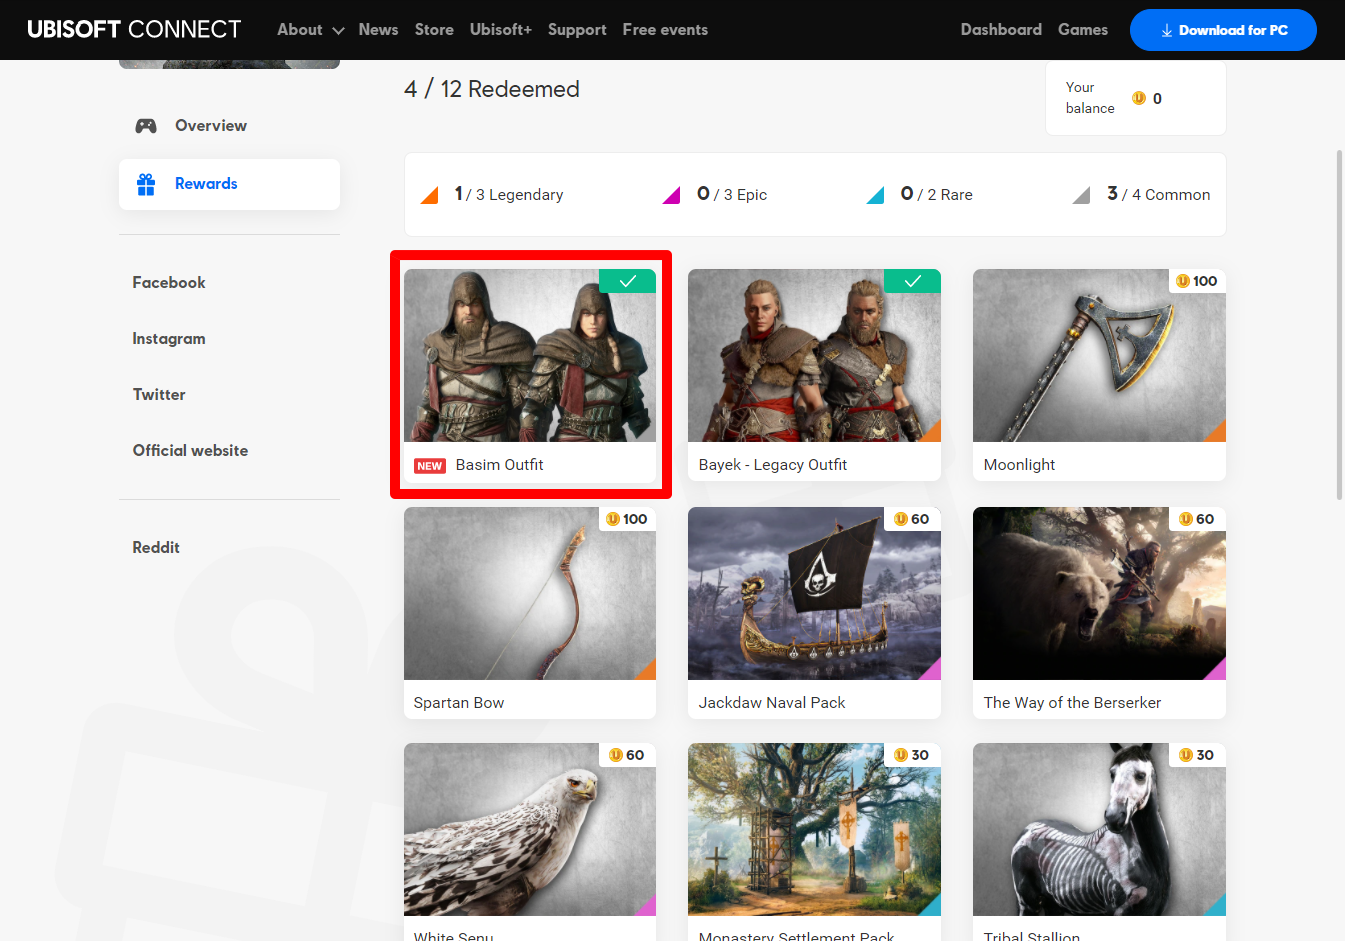Click the blue Rare rarity triangle
1345x941 pixels.
click(875, 196)
